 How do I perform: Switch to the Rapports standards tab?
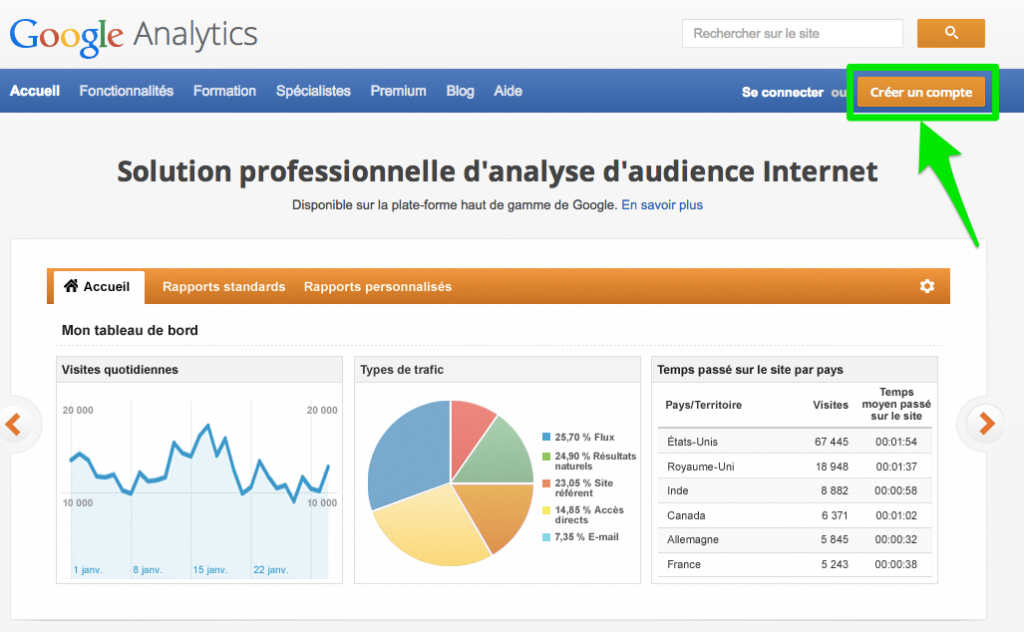(224, 287)
